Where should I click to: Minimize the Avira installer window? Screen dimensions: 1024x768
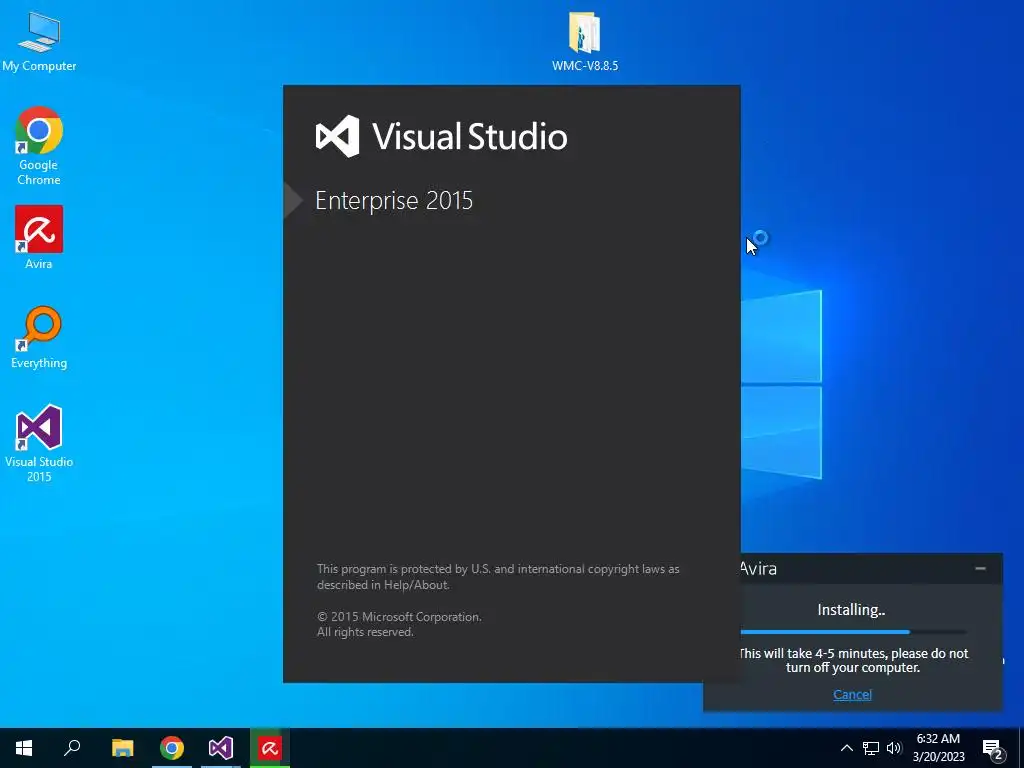(980, 568)
